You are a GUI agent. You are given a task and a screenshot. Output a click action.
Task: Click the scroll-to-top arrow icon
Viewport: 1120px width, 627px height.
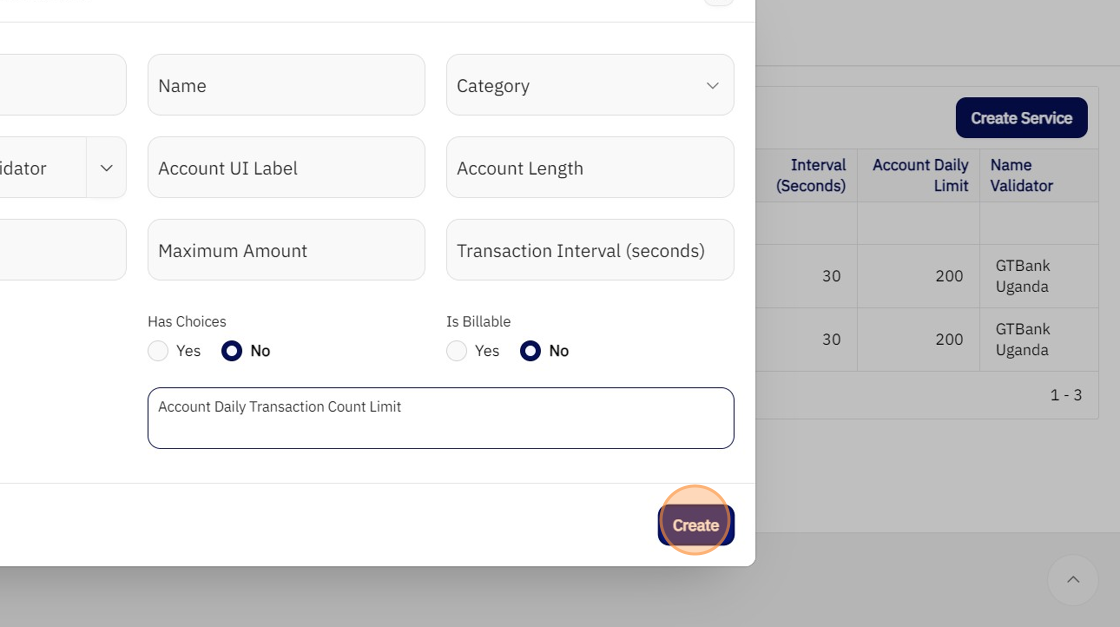tap(1073, 580)
